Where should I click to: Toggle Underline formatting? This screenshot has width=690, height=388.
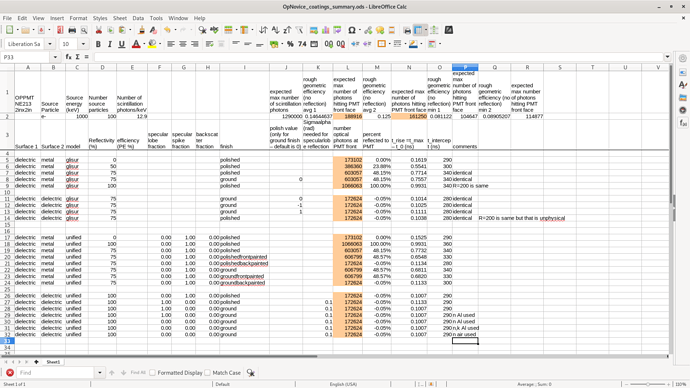point(121,44)
